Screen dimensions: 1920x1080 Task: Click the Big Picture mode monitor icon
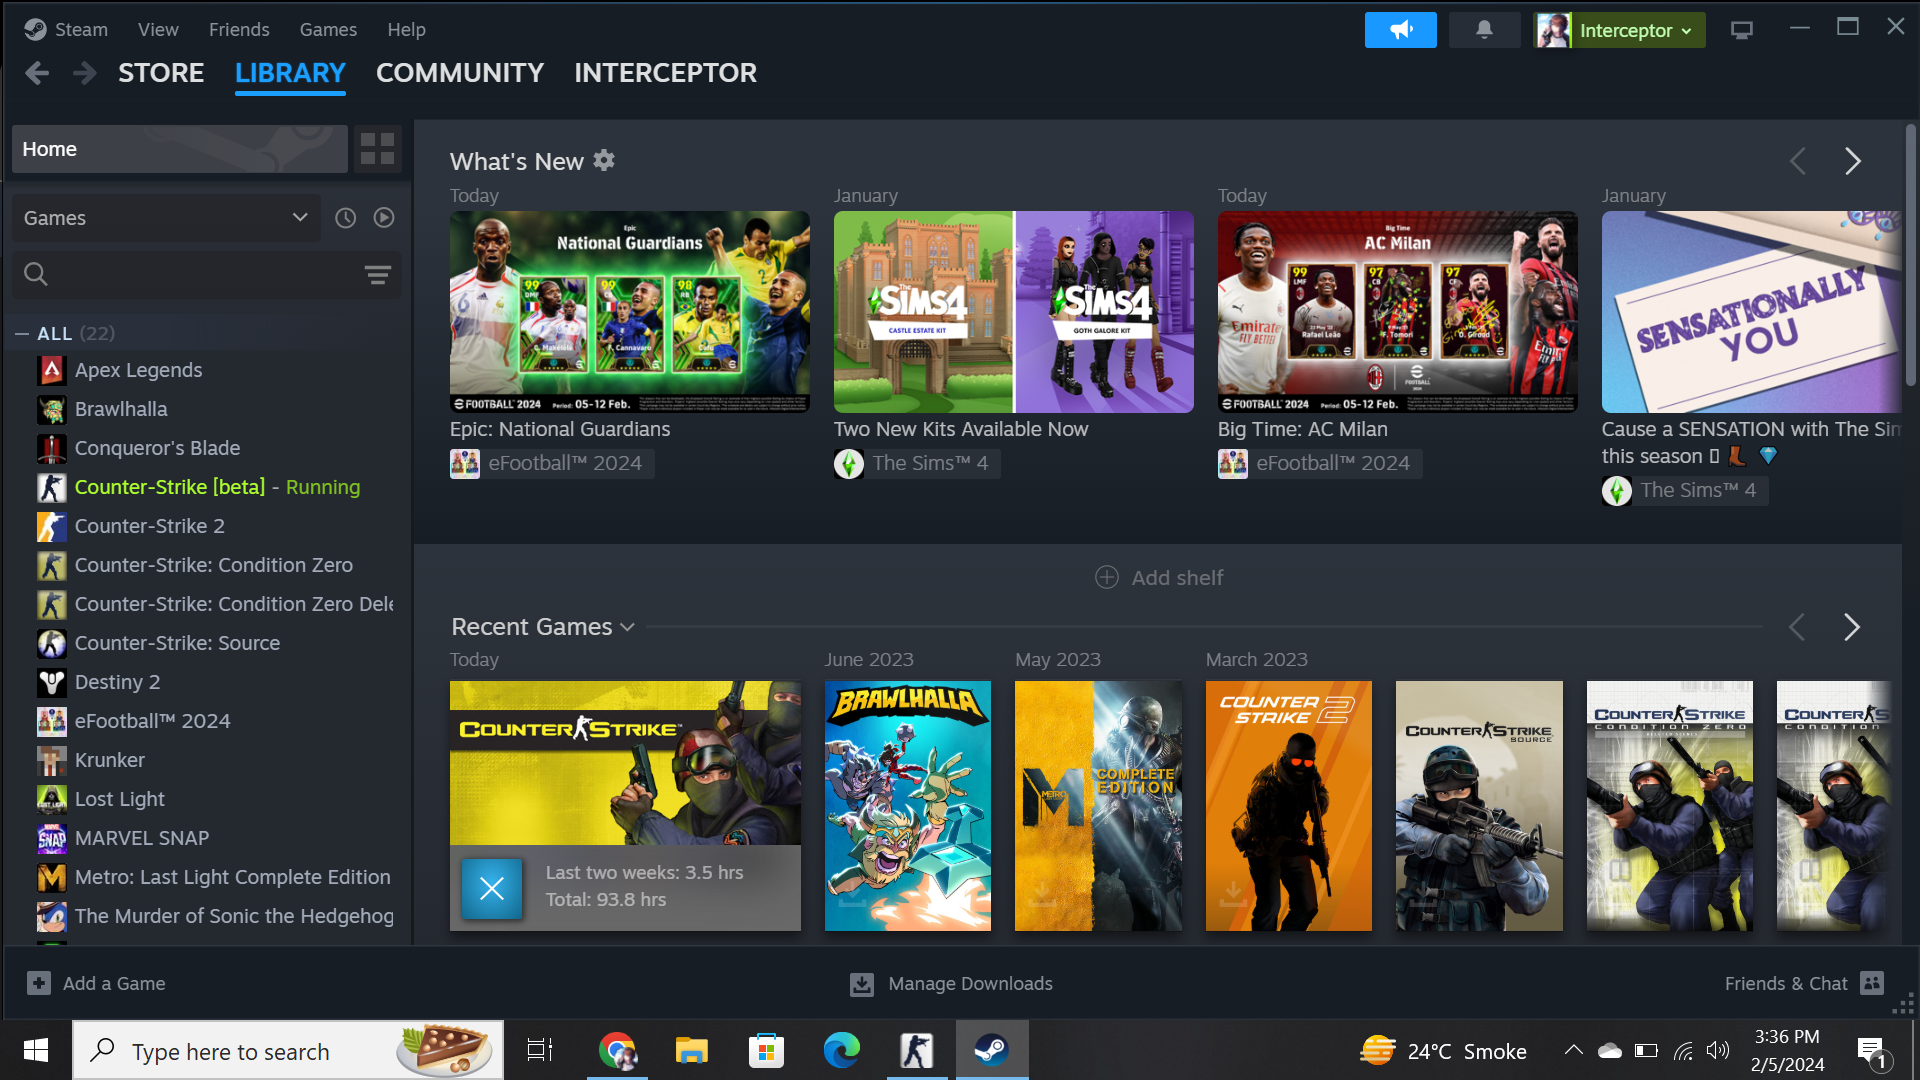[x=1741, y=30]
